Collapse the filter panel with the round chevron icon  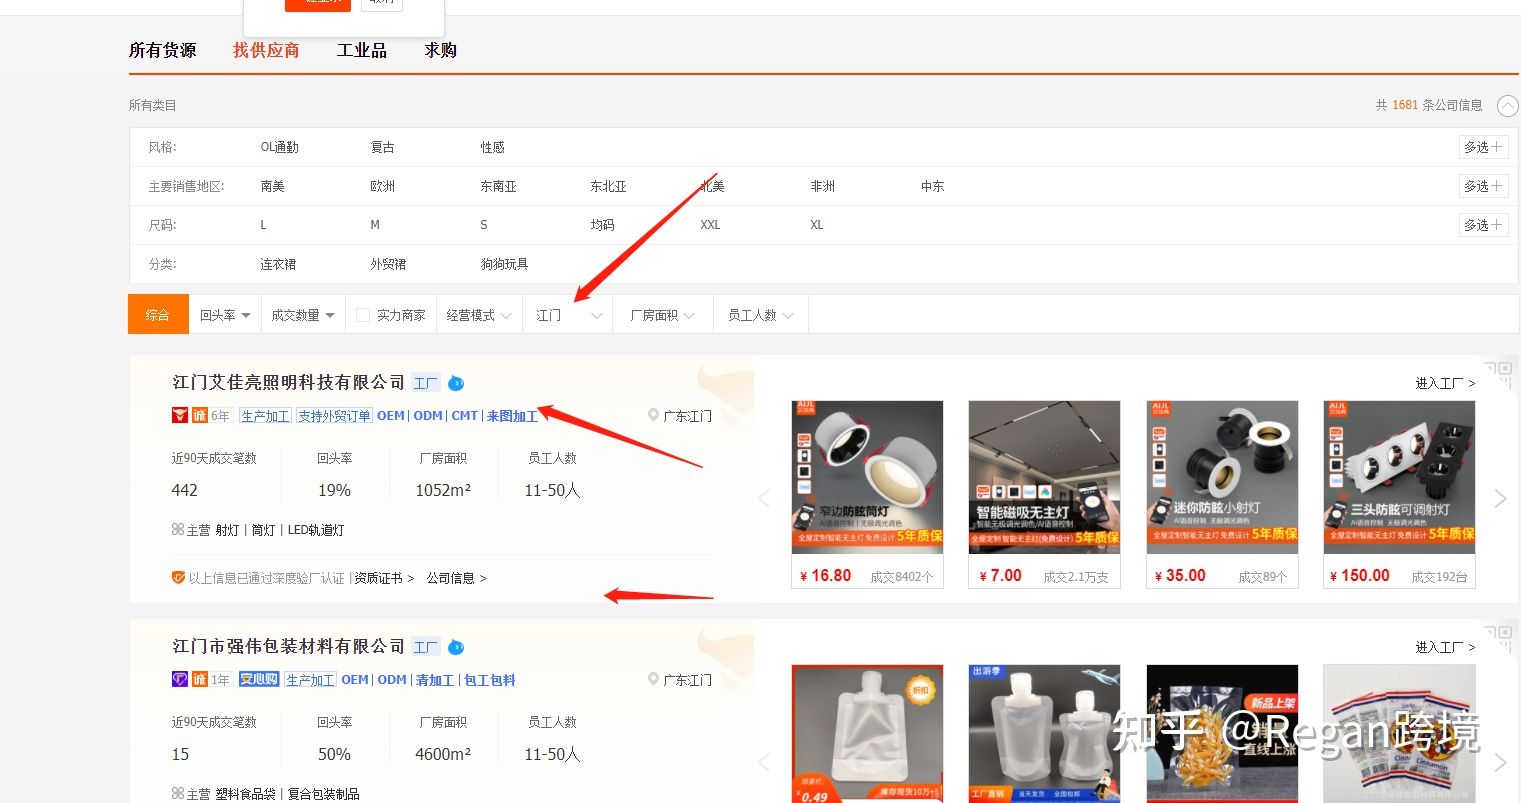[1507, 105]
